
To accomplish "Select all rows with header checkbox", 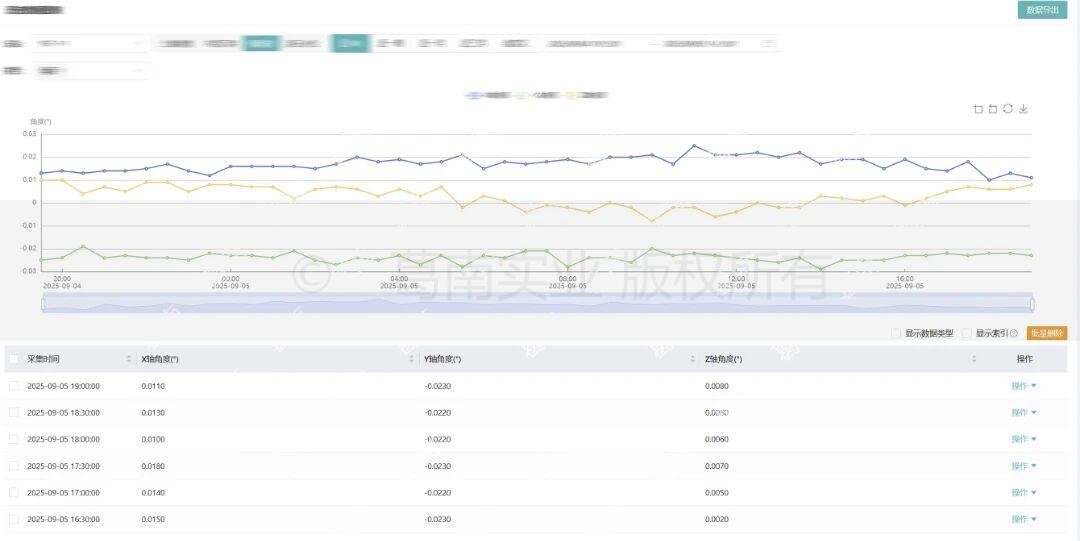I will (x=14, y=359).
